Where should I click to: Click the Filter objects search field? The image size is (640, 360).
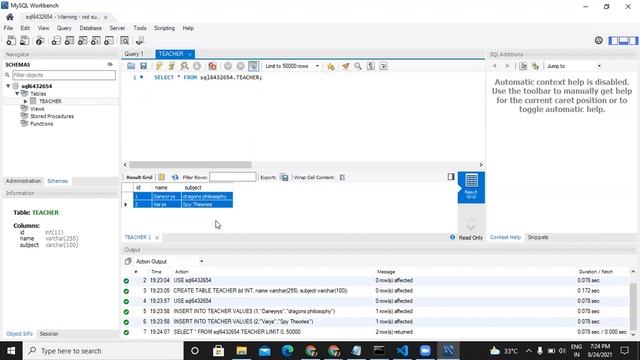pyautogui.click(x=64, y=75)
